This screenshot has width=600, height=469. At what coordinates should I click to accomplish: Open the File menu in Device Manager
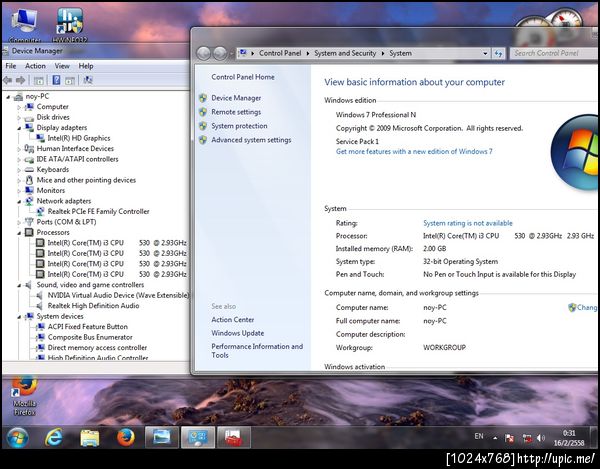pos(11,66)
